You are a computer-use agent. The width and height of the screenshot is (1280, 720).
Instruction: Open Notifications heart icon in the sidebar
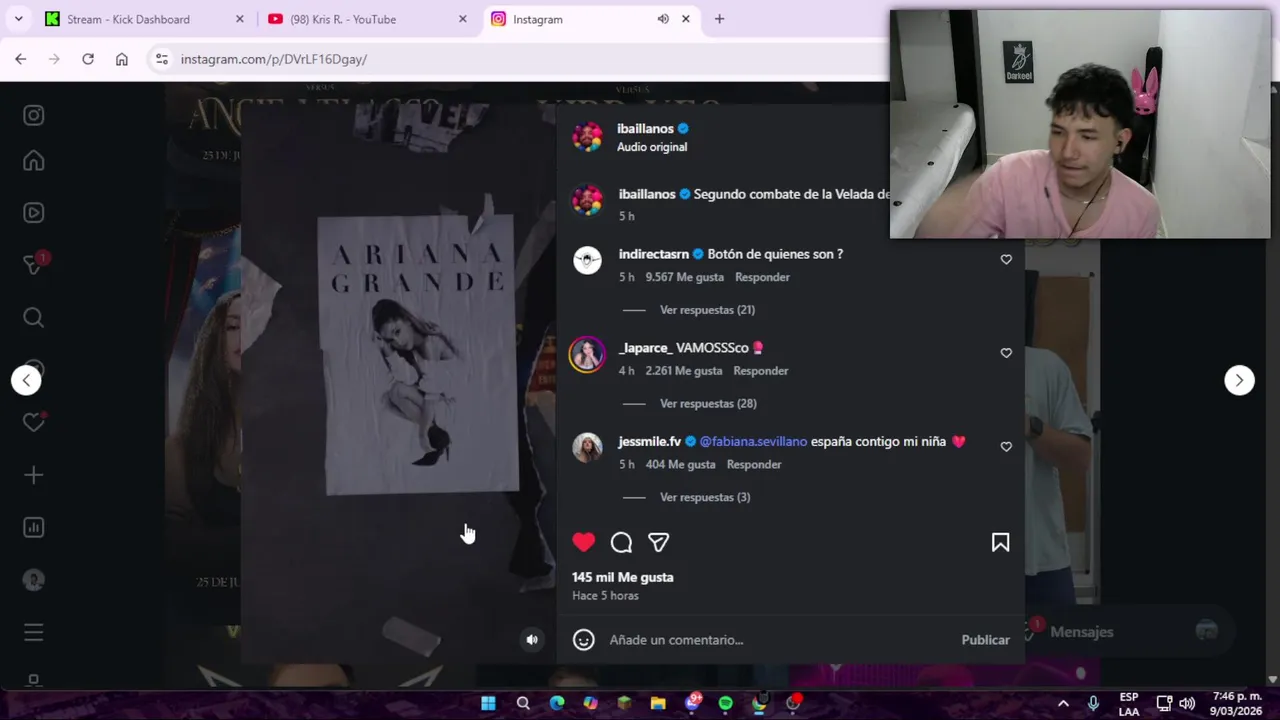click(x=34, y=422)
